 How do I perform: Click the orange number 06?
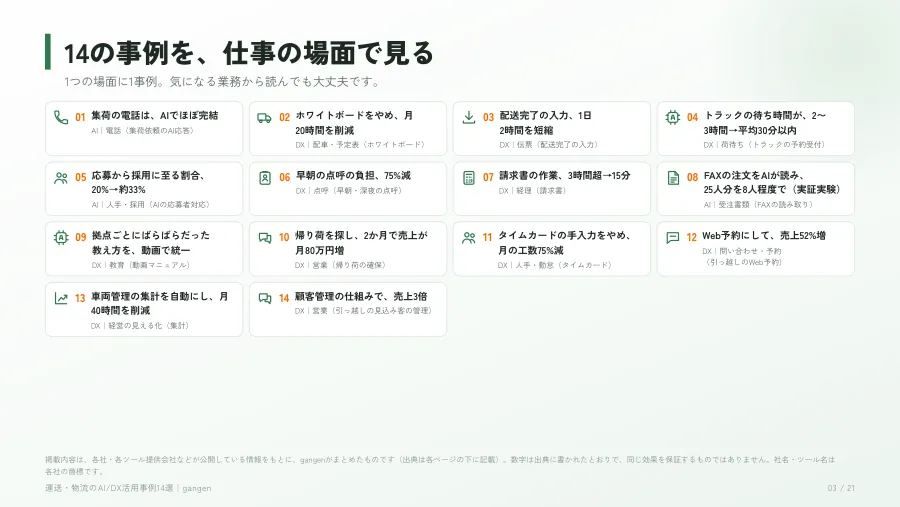(284, 177)
